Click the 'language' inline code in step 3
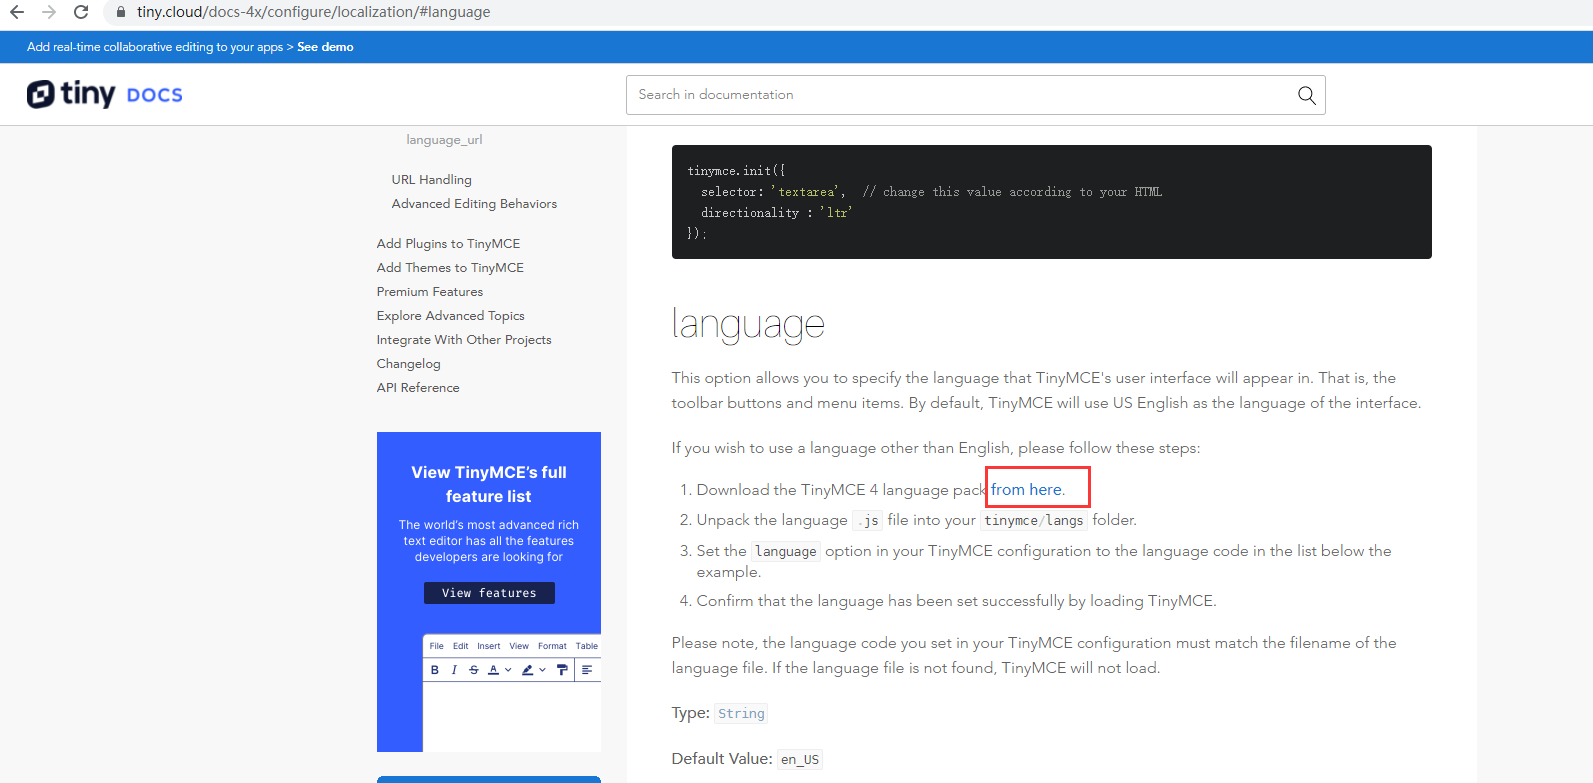This screenshot has height=783, width=1593. pos(786,552)
